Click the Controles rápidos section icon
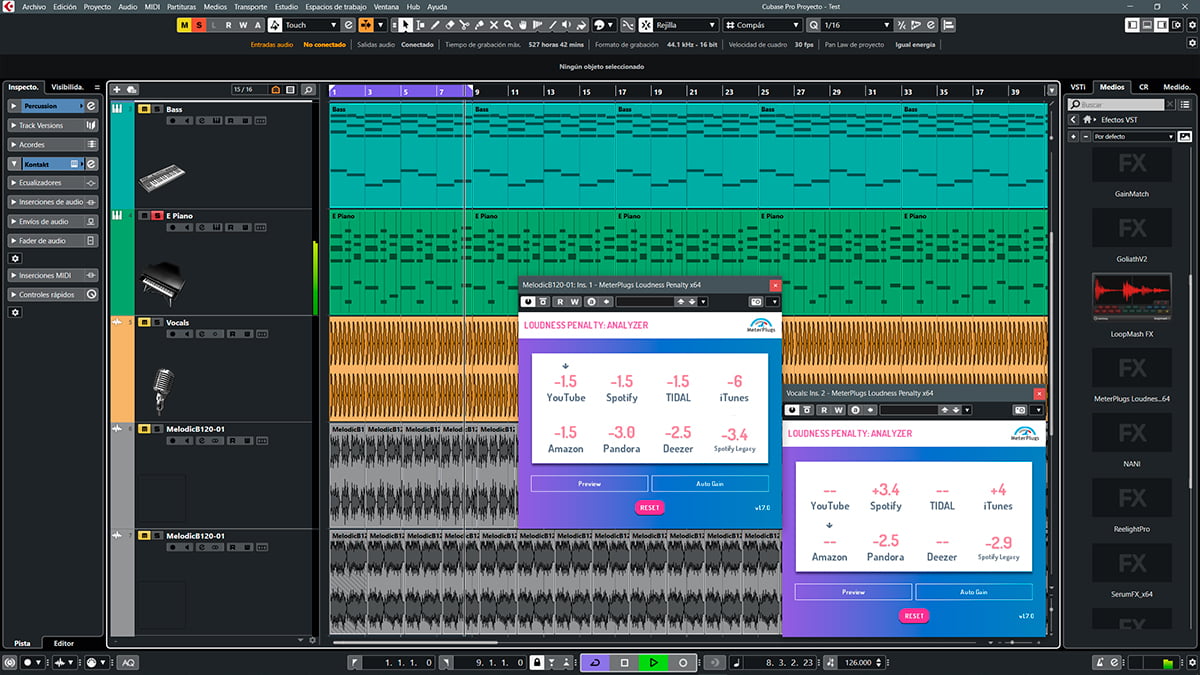This screenshot has width=1200, height=675. (x=91, y=295)
